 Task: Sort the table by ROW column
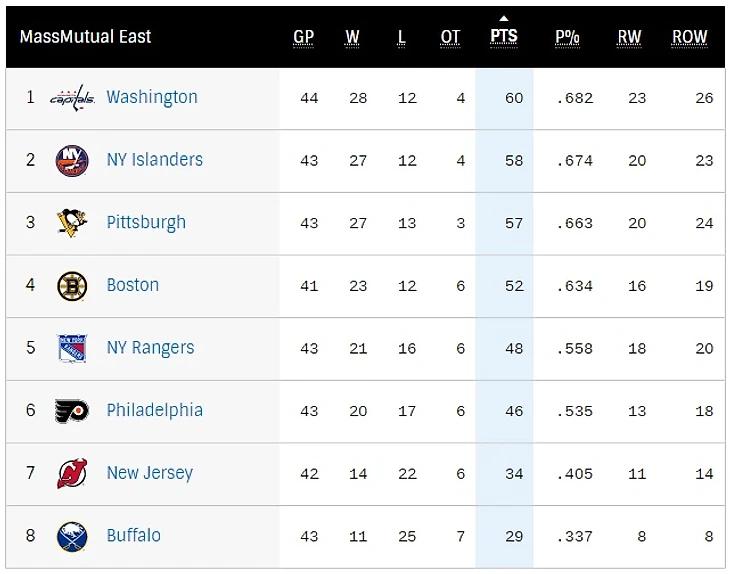point(689,37)
